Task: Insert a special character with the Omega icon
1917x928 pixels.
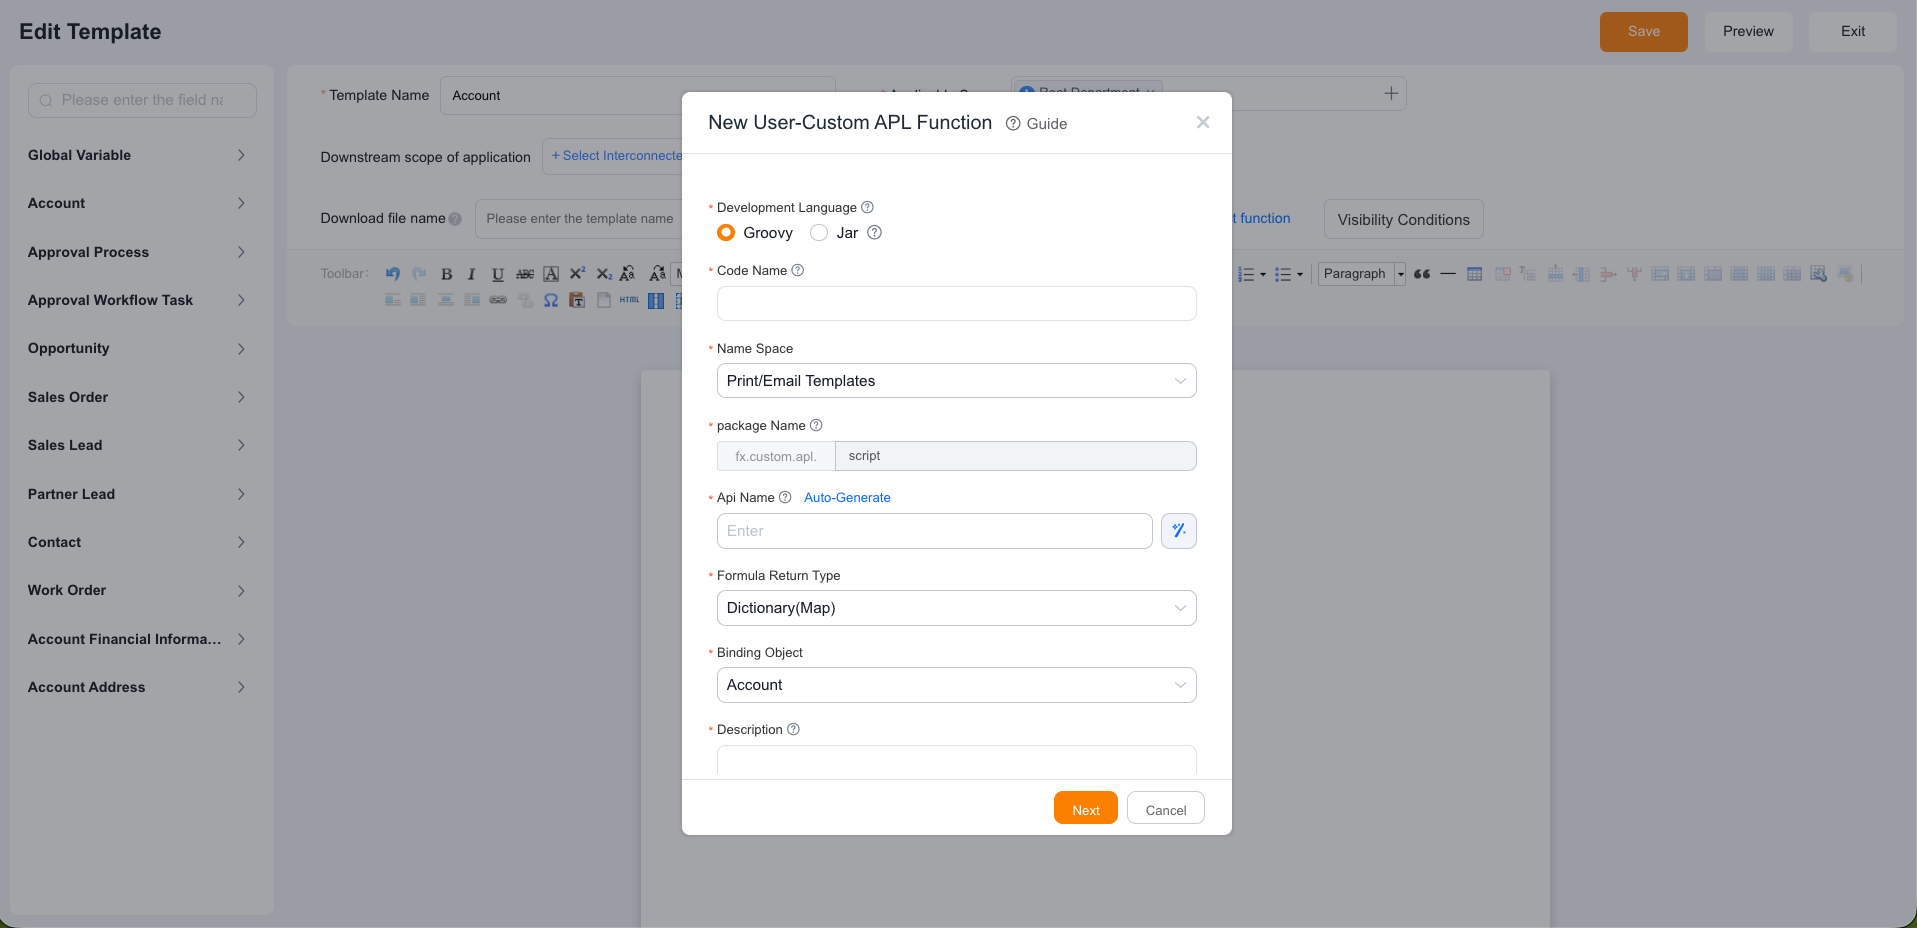Action: pyautogui.click(x=551, y=300)
